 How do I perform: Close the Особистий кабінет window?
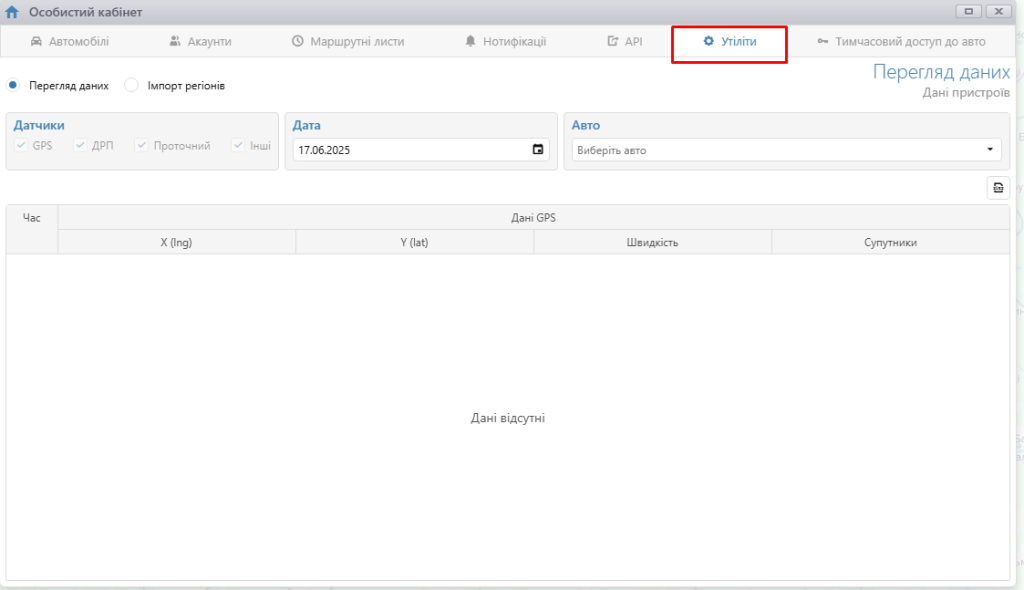point(999,11)
